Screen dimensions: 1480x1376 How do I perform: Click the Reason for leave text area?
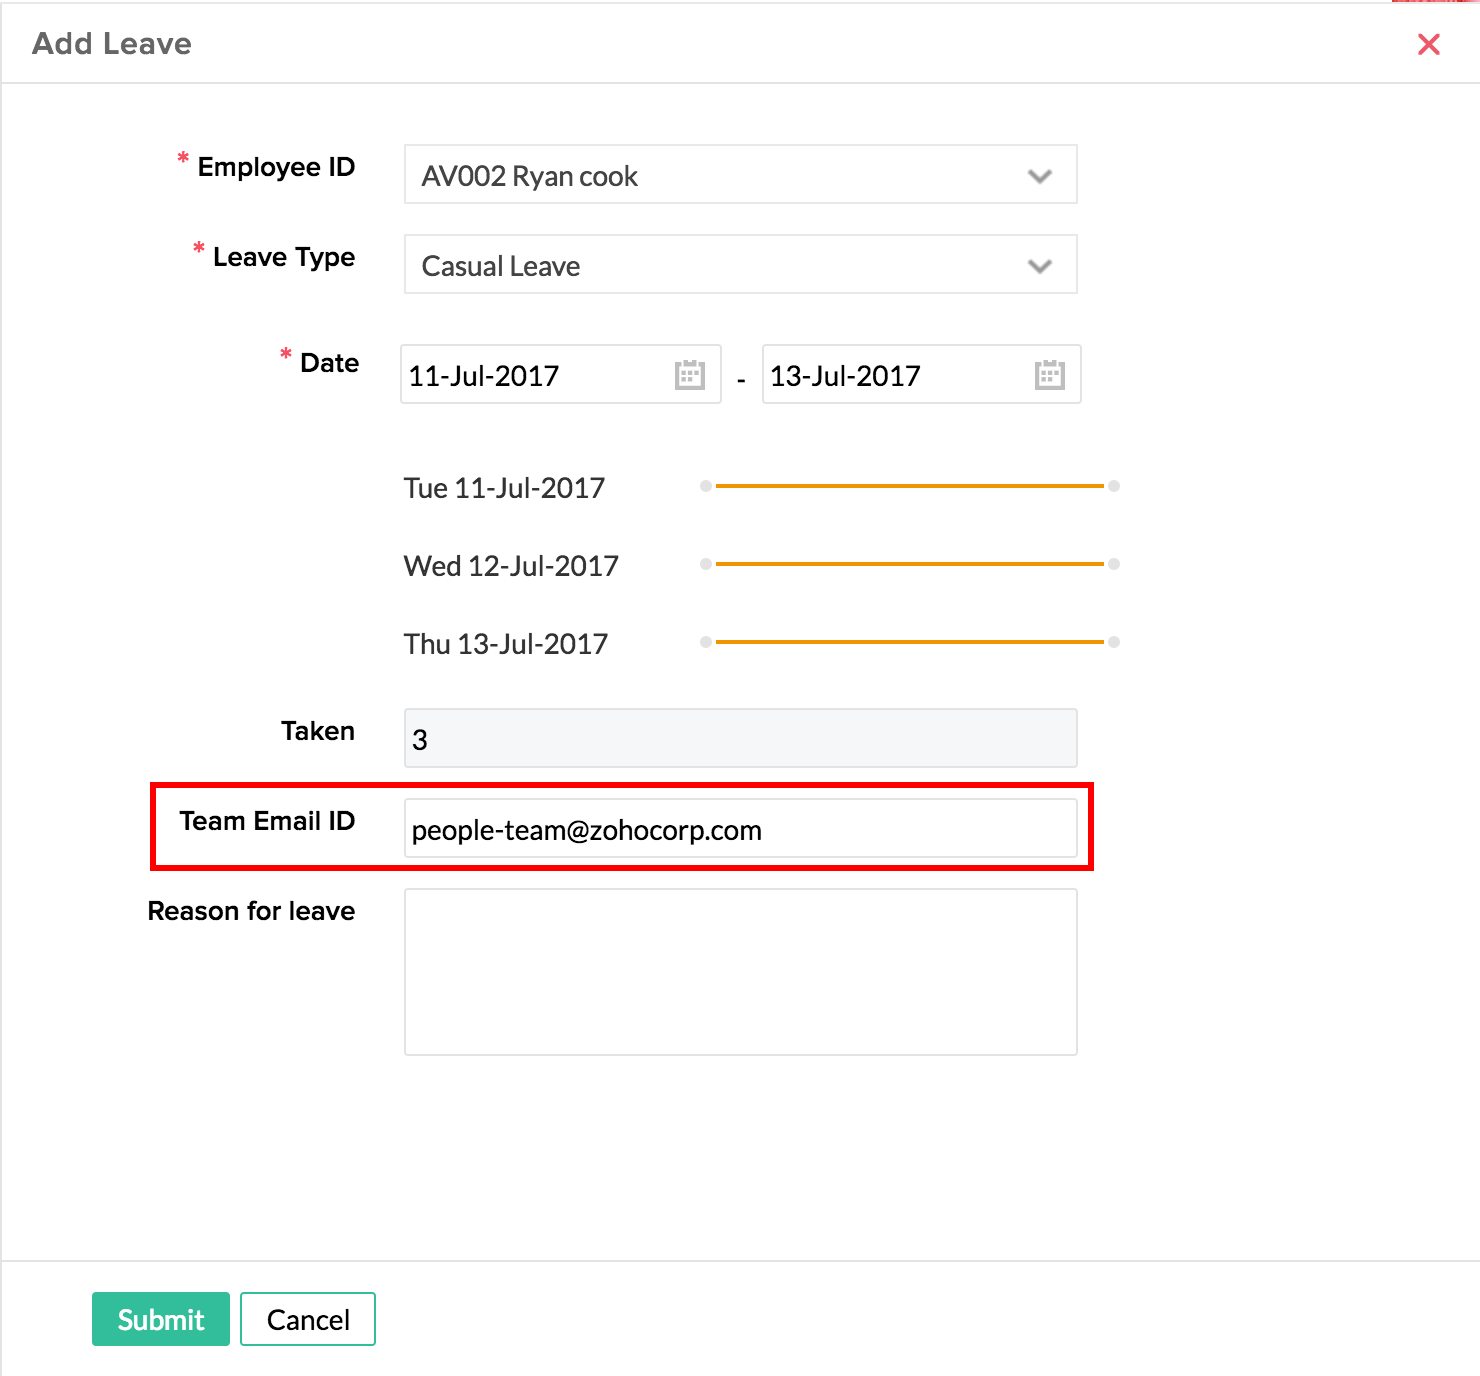(x=741, y=972)
